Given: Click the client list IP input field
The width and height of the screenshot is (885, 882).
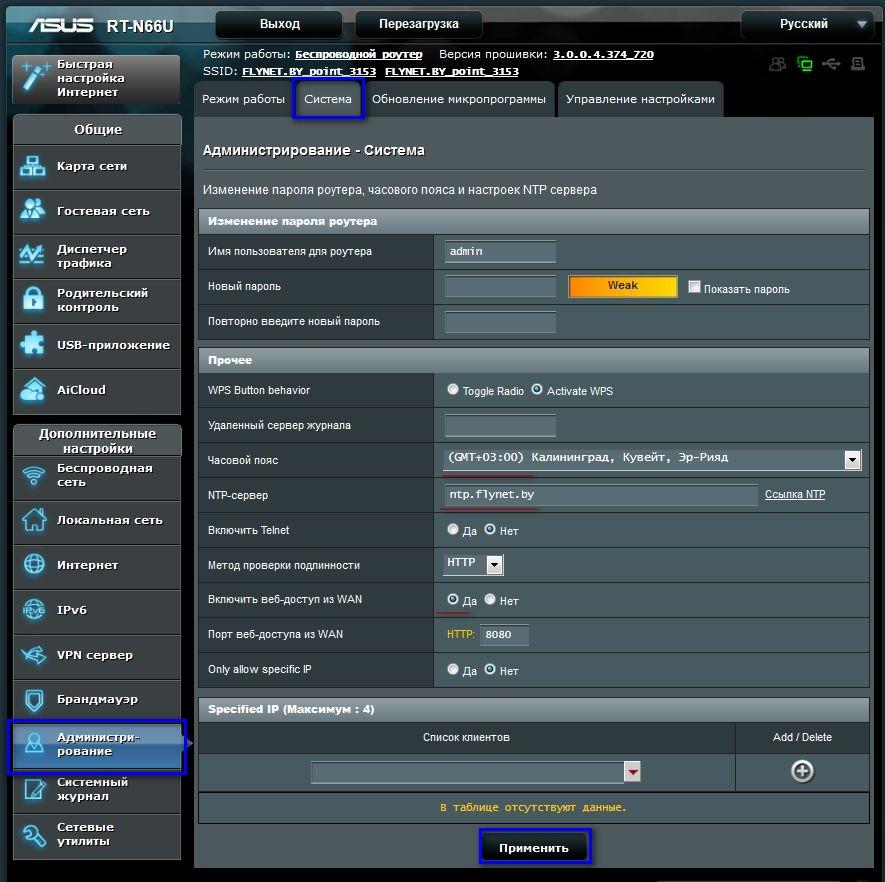Looking at the screenshot, I should (467, 771).
